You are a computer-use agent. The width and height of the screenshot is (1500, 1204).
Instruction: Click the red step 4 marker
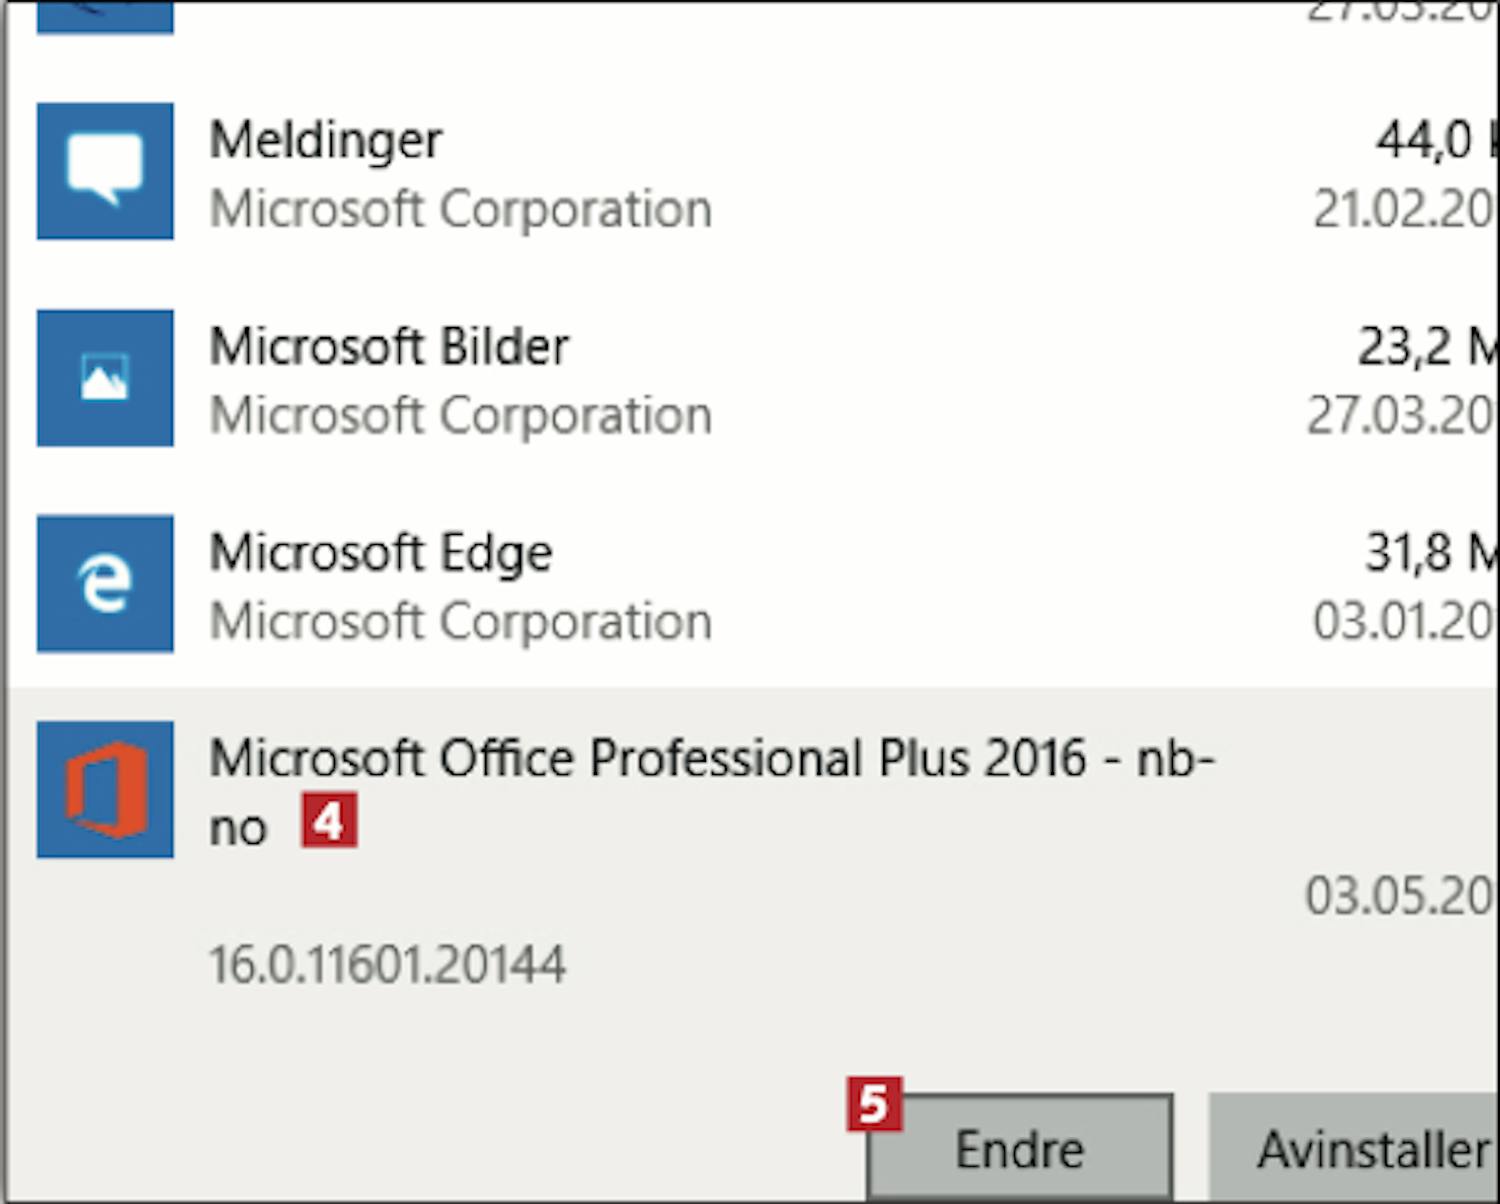[329, 822]
